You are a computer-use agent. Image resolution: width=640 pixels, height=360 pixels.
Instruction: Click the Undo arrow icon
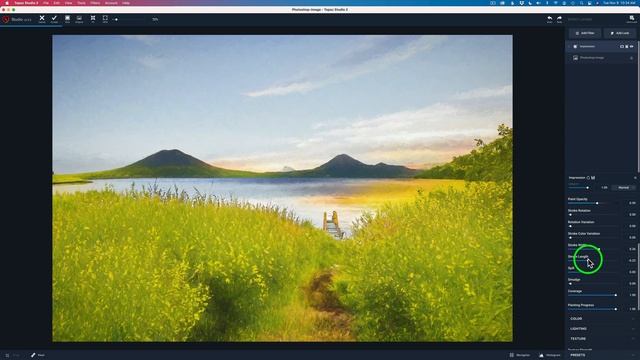click(x=549, y=18)
